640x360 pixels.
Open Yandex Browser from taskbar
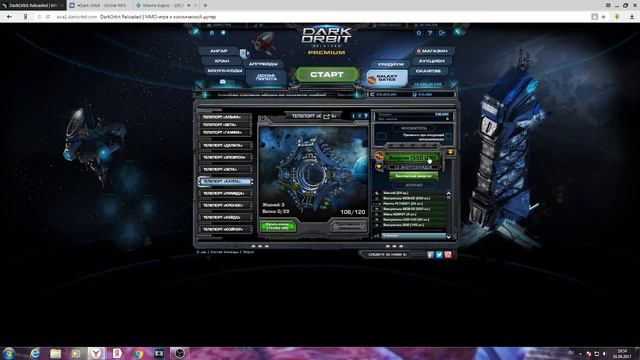pyautogui.click(x=96, y=353)
